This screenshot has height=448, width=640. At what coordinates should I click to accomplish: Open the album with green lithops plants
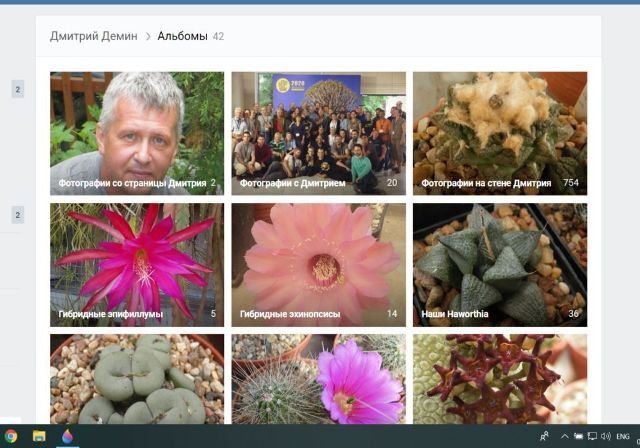pos(137,378)
